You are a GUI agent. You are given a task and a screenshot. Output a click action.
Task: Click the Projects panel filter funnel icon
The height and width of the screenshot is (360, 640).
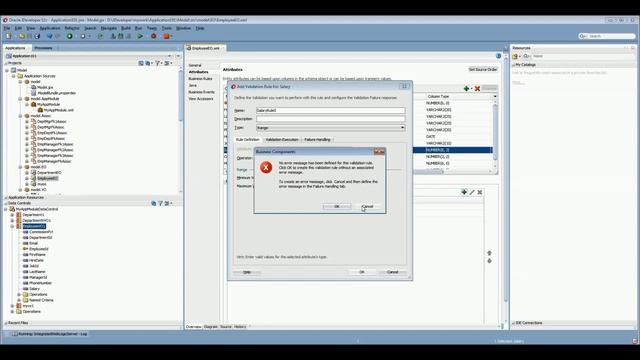tap(158, 63)
